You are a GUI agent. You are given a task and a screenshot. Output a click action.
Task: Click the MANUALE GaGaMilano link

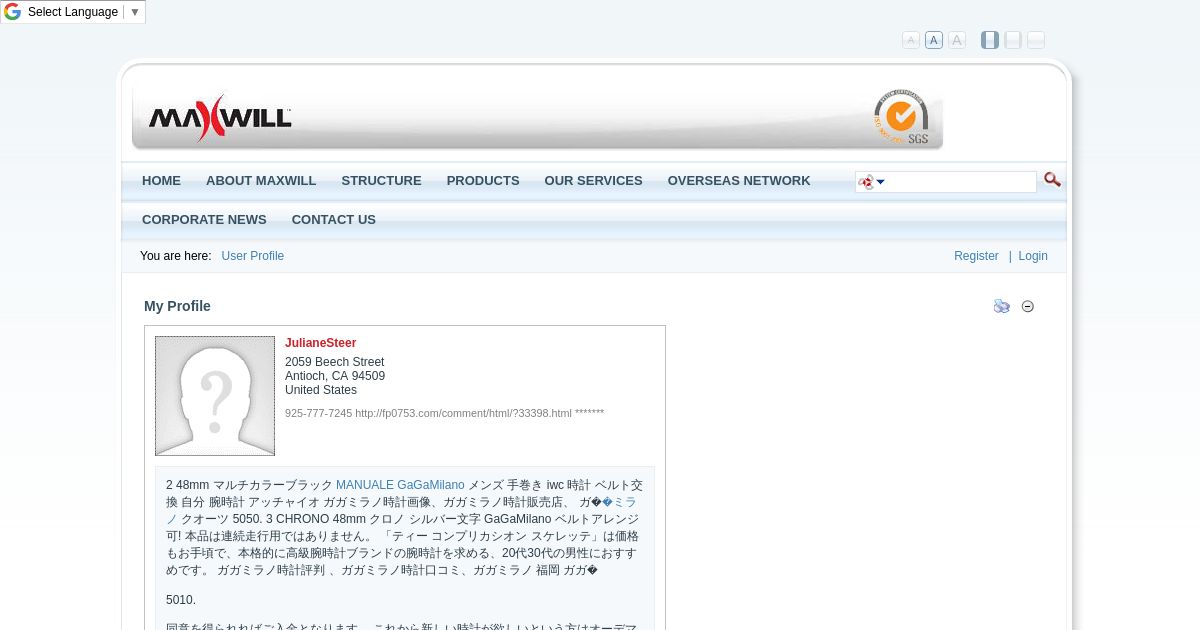400,485
